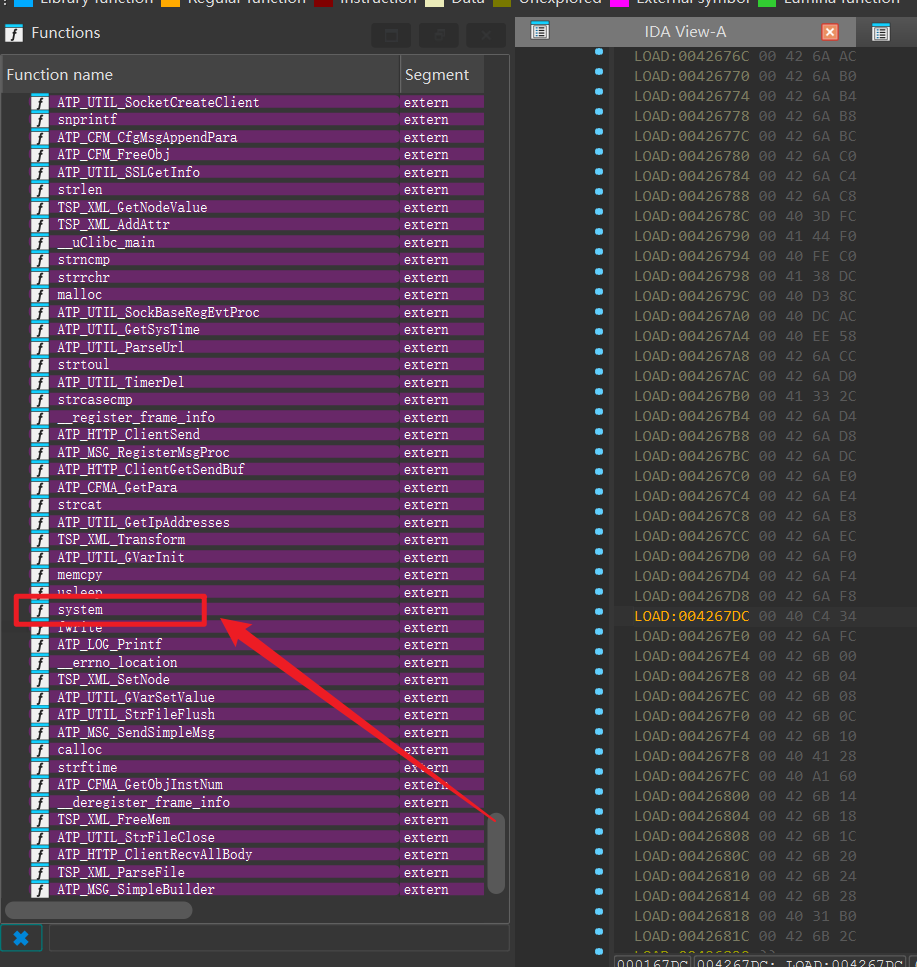Select TSP_XML_ParseFile in function list

tap(120, 872)
